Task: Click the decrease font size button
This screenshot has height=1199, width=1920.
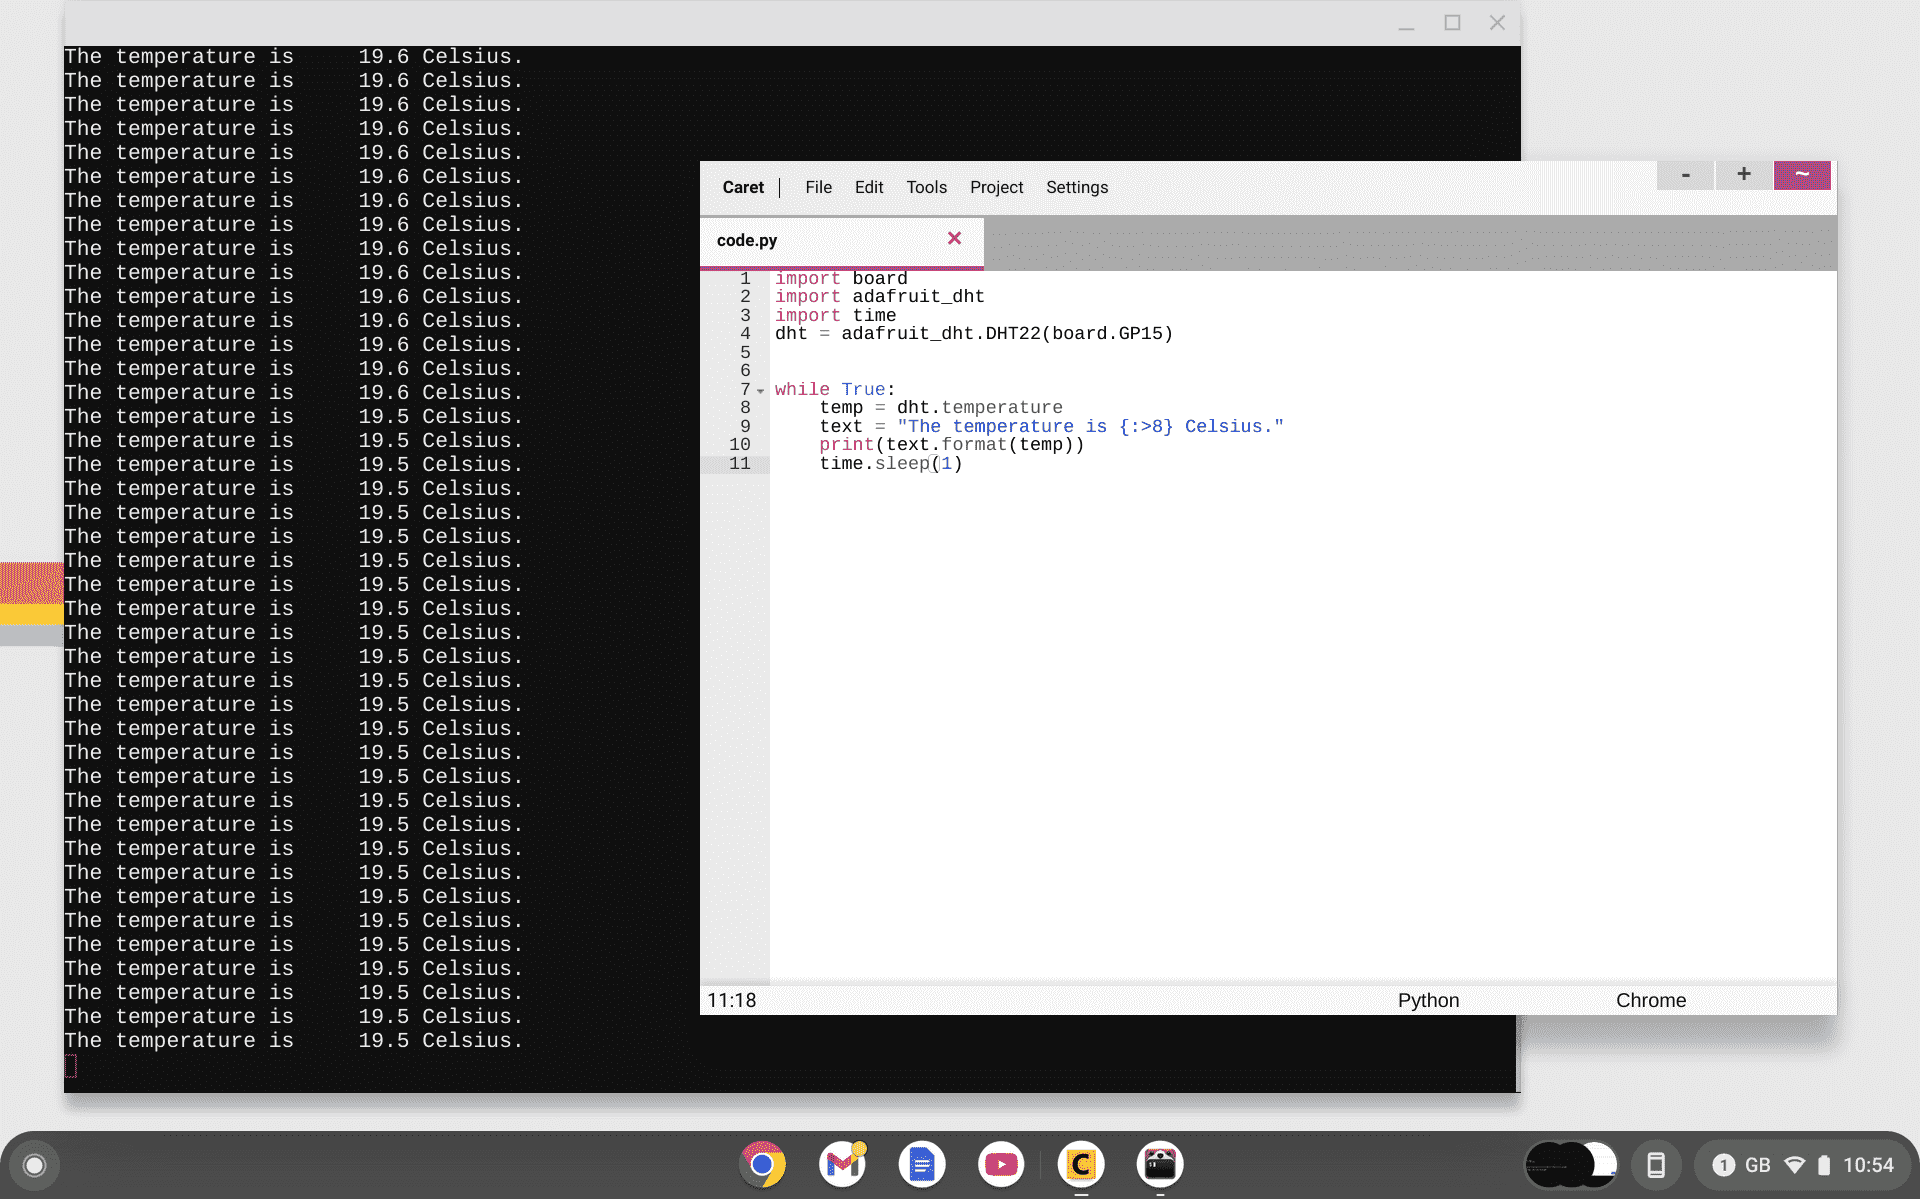Action: point(1685,174)
